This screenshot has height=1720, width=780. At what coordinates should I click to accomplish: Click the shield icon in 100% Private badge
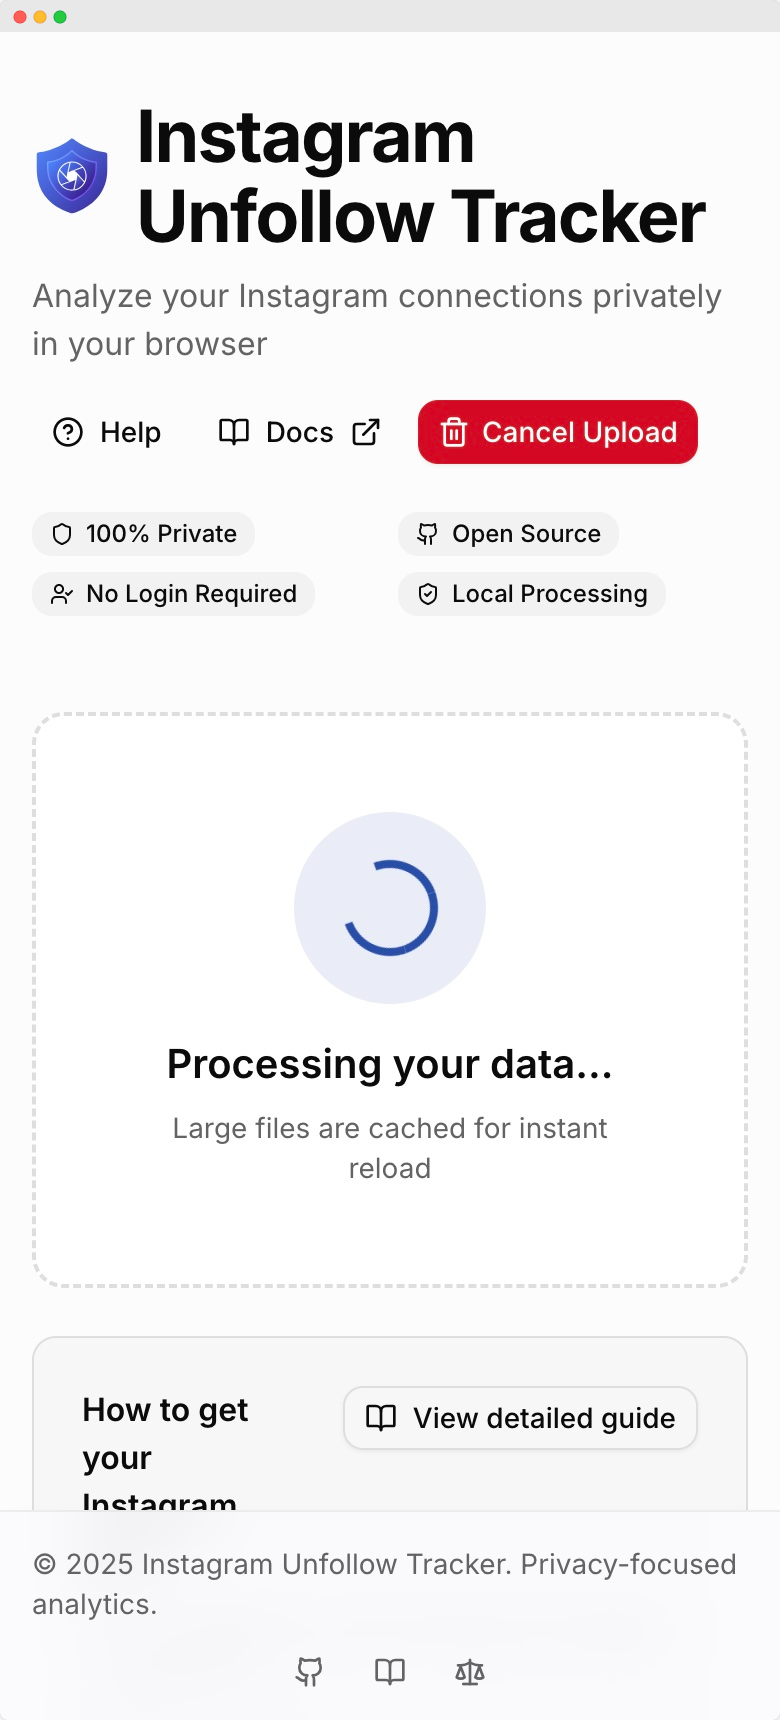[62, 534]
